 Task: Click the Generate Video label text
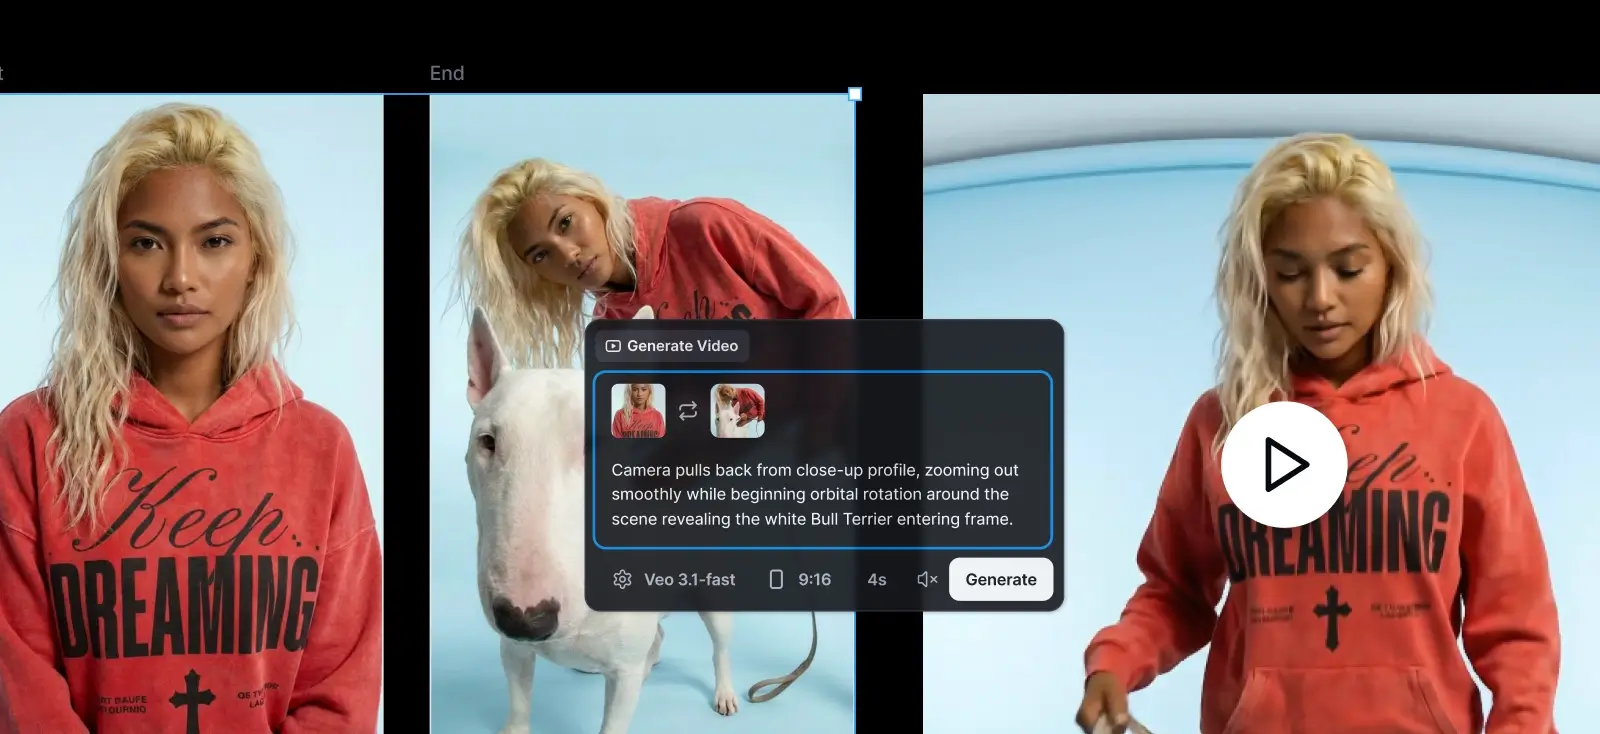click(x=682, y=346)
